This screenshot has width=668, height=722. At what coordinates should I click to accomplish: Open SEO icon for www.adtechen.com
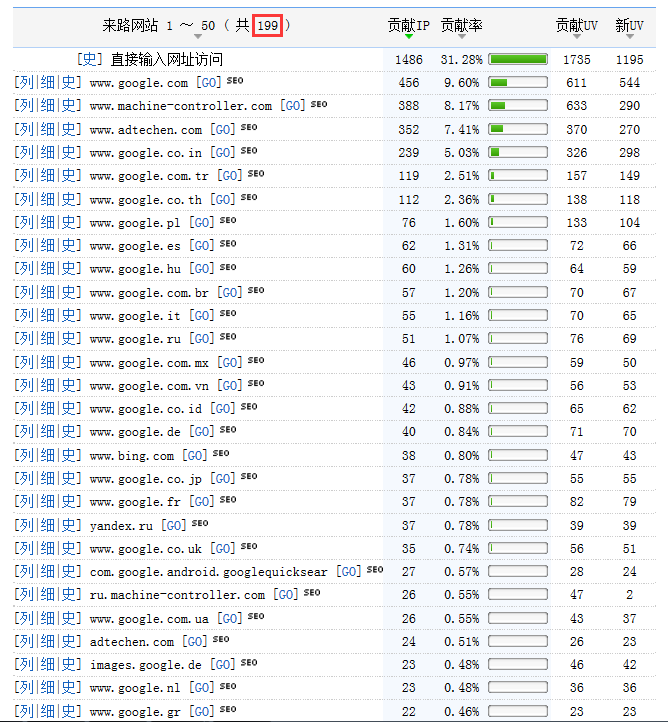(249, 127)
